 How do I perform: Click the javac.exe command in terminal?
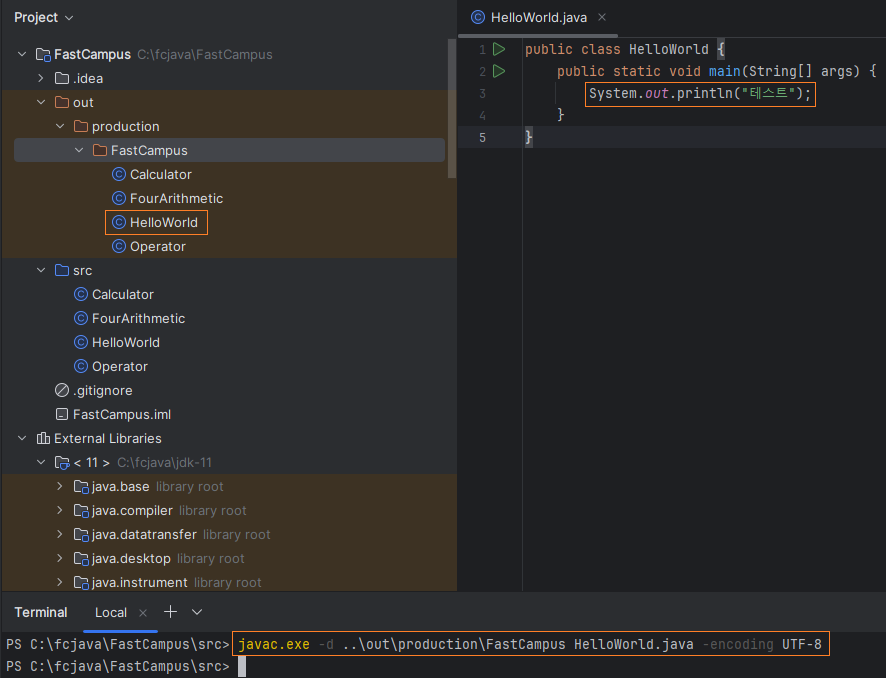273,644
